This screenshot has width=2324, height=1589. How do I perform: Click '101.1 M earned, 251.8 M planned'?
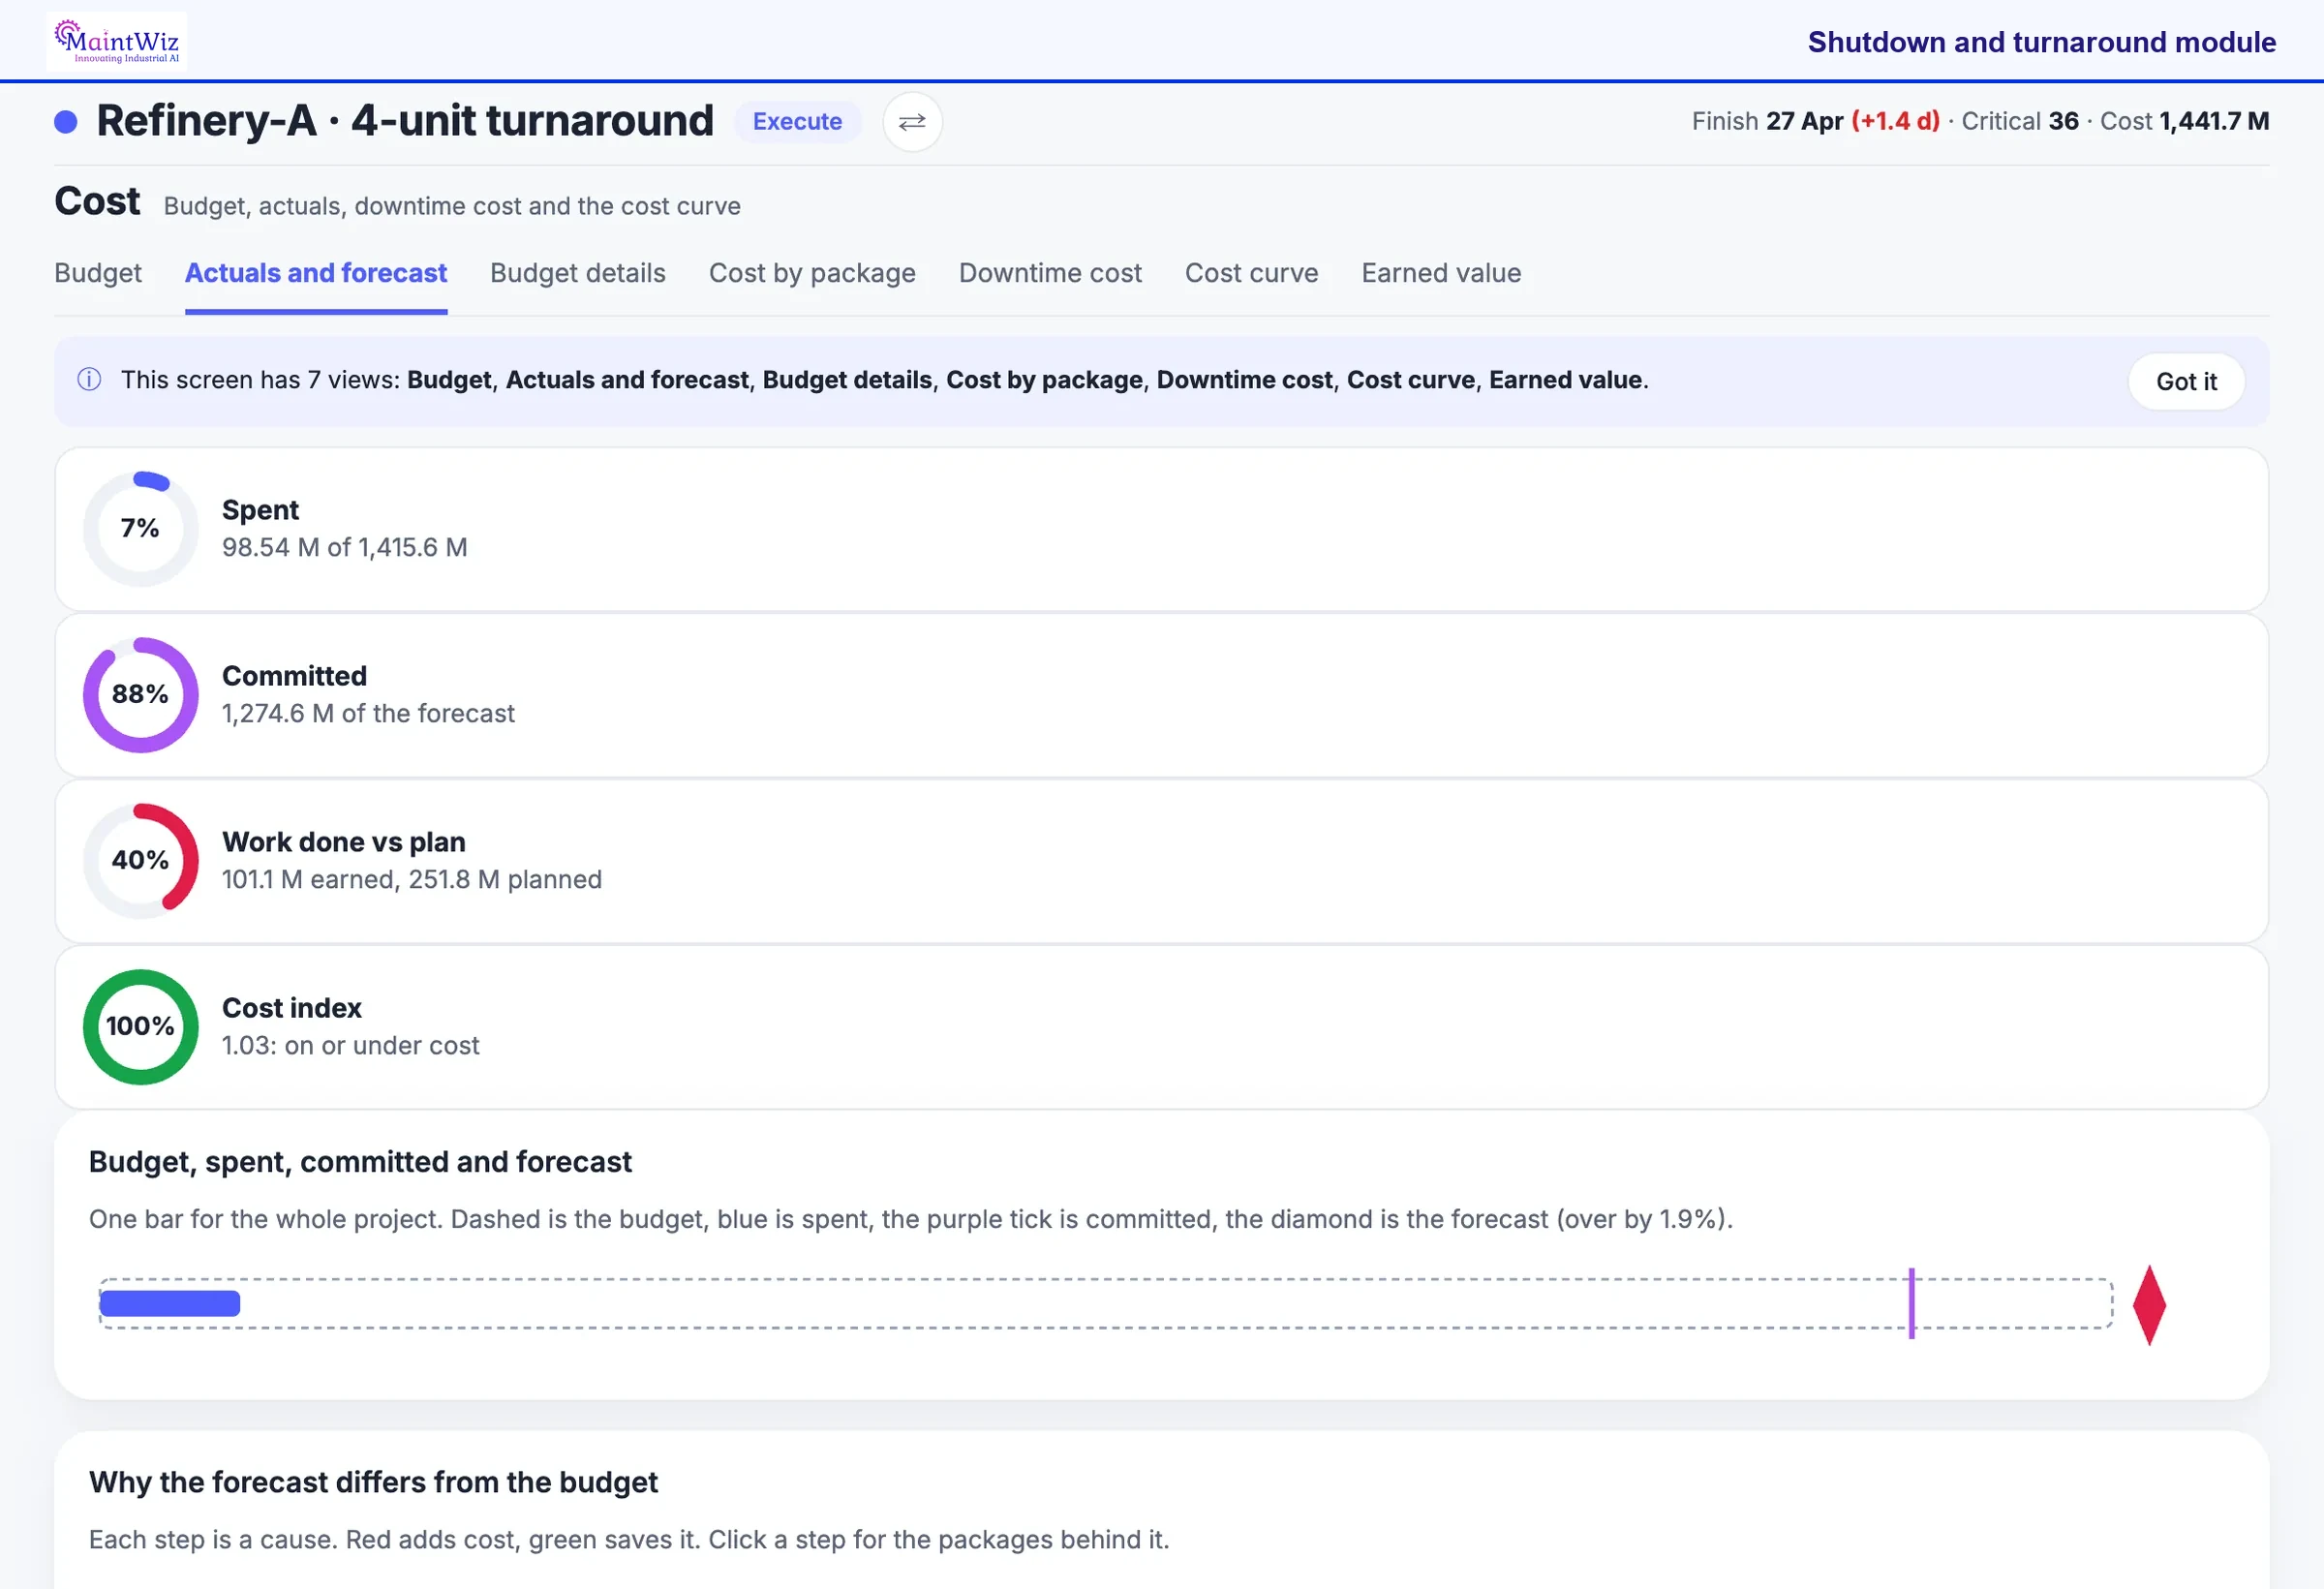(412, 879)
